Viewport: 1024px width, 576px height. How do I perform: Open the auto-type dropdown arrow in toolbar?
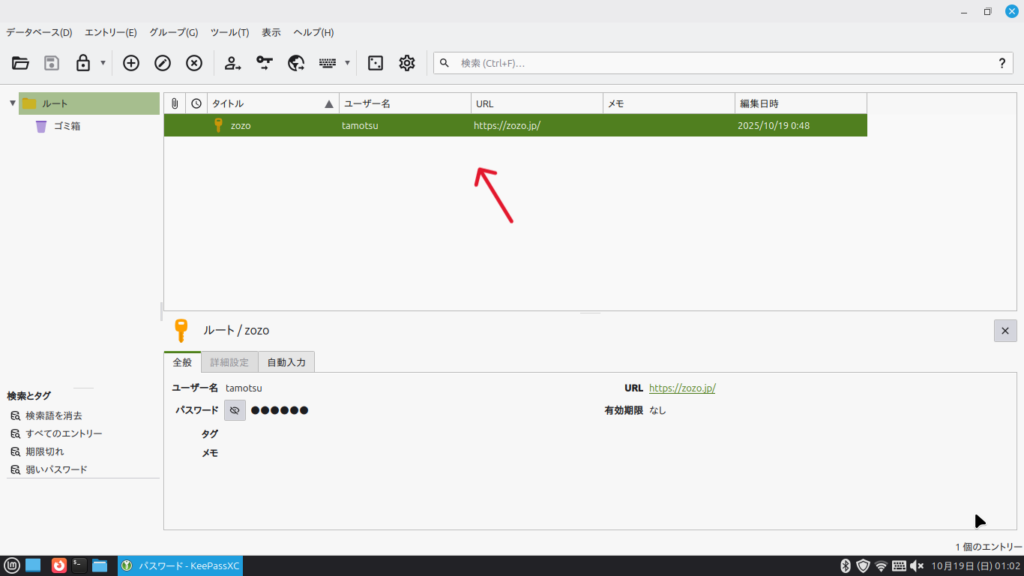tap(347, 63)
